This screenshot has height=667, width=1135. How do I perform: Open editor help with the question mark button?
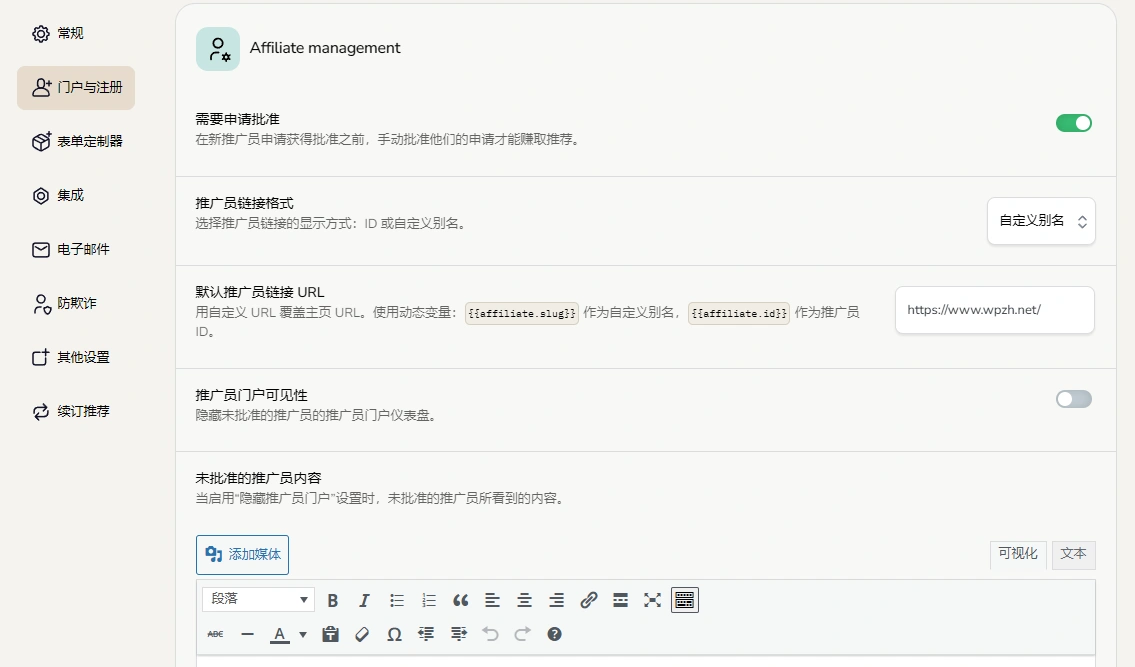tap(554, 633)
